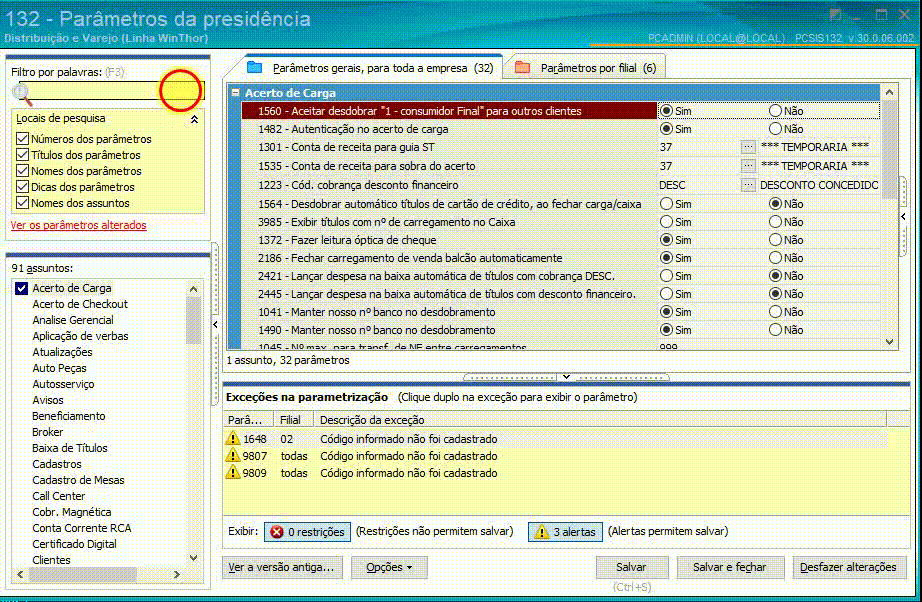Set parameter 3985 to Sim
This screenshot has width=922, height=602.
pos(666,222)
